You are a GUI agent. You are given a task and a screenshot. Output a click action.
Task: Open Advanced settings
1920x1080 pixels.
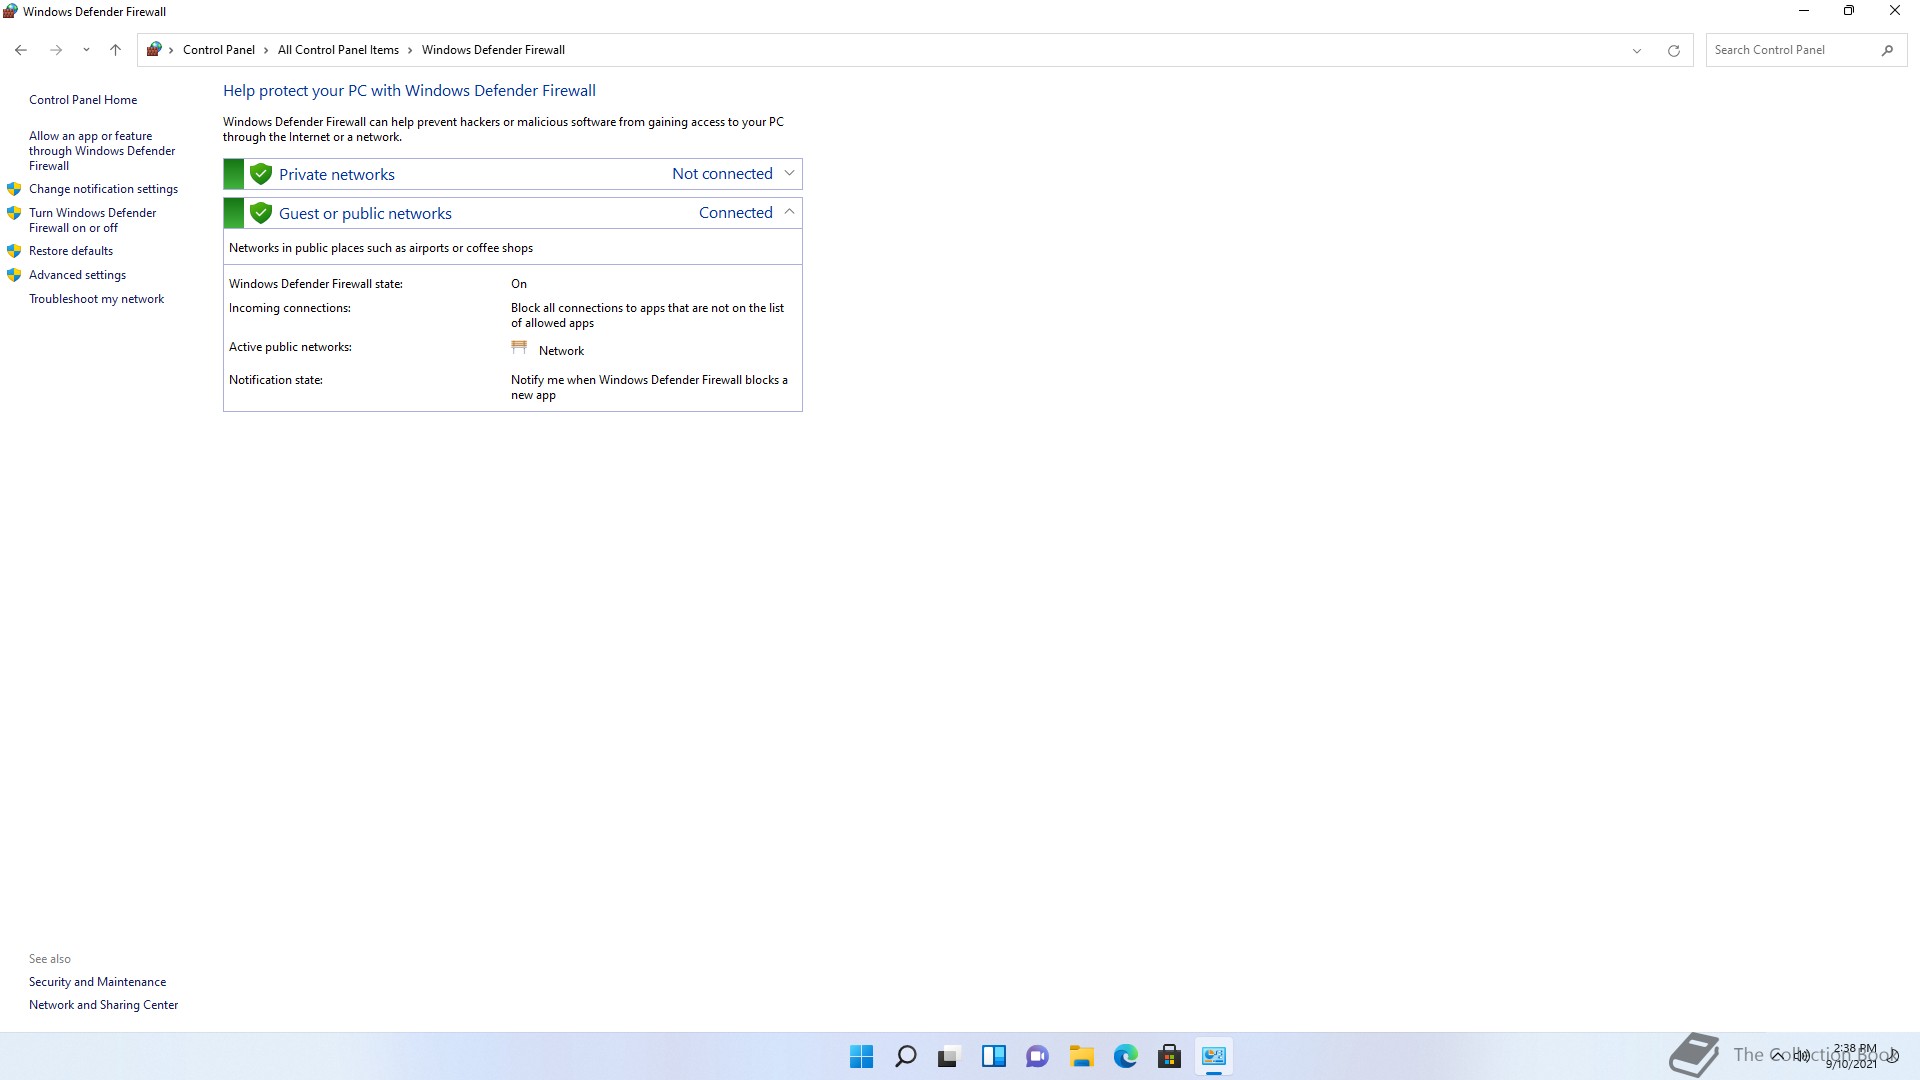point(77,275)
